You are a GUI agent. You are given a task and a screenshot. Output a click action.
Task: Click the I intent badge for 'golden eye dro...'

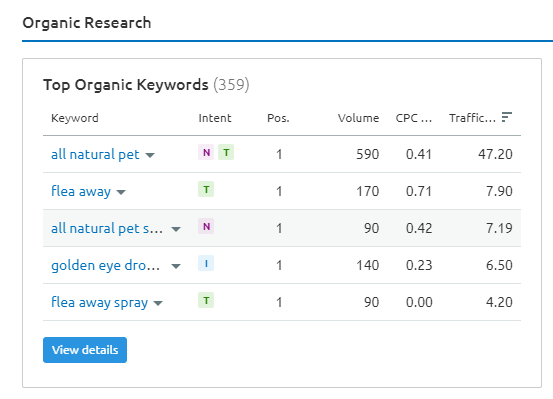(206, 264)
